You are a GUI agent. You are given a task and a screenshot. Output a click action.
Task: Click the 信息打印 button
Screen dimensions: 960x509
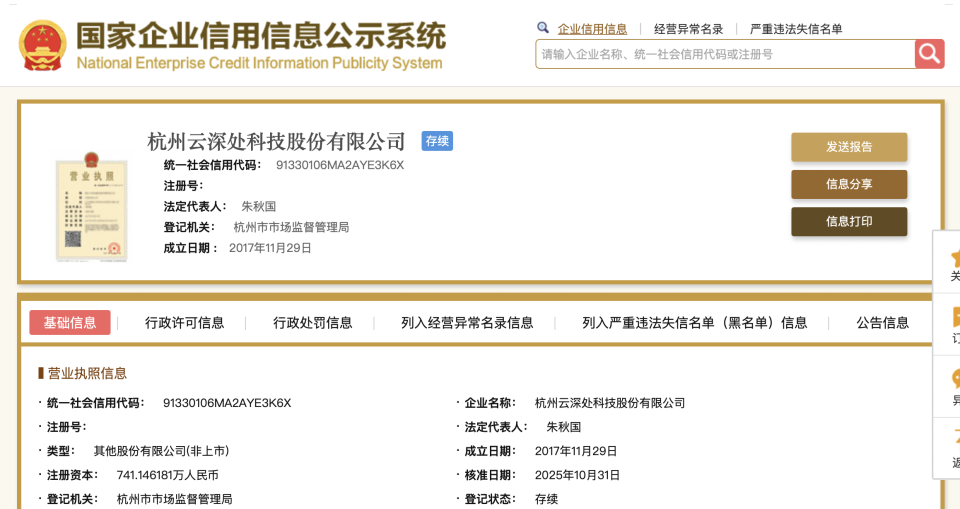coord(849,222)
